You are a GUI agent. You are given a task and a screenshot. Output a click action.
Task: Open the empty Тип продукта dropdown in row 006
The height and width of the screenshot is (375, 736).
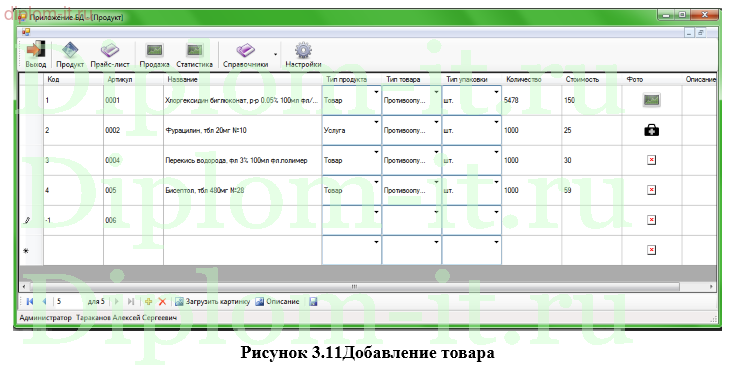[376, 213]
